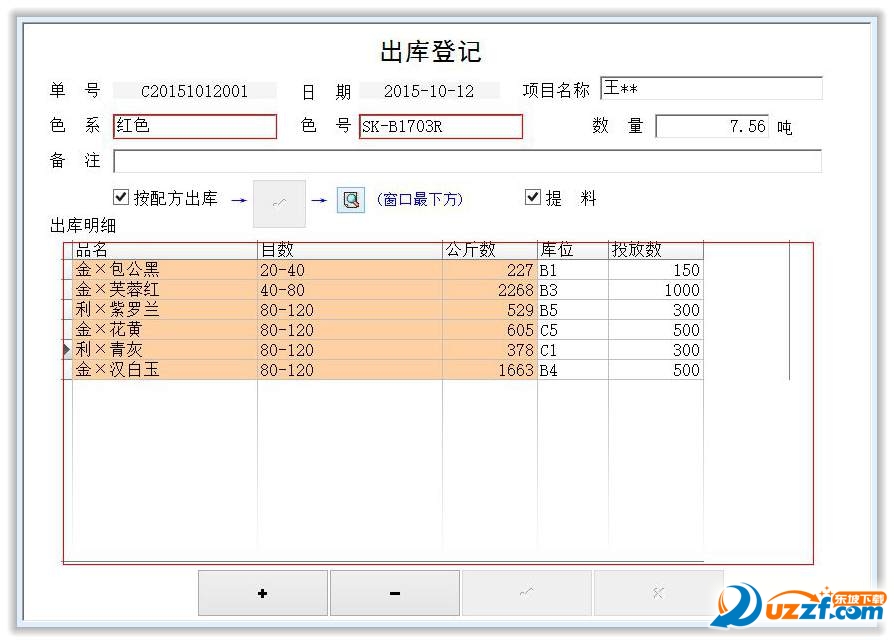Click the 库位 column header
The width and height of the screenshot is (894, 644).
[x=573, y=250]
